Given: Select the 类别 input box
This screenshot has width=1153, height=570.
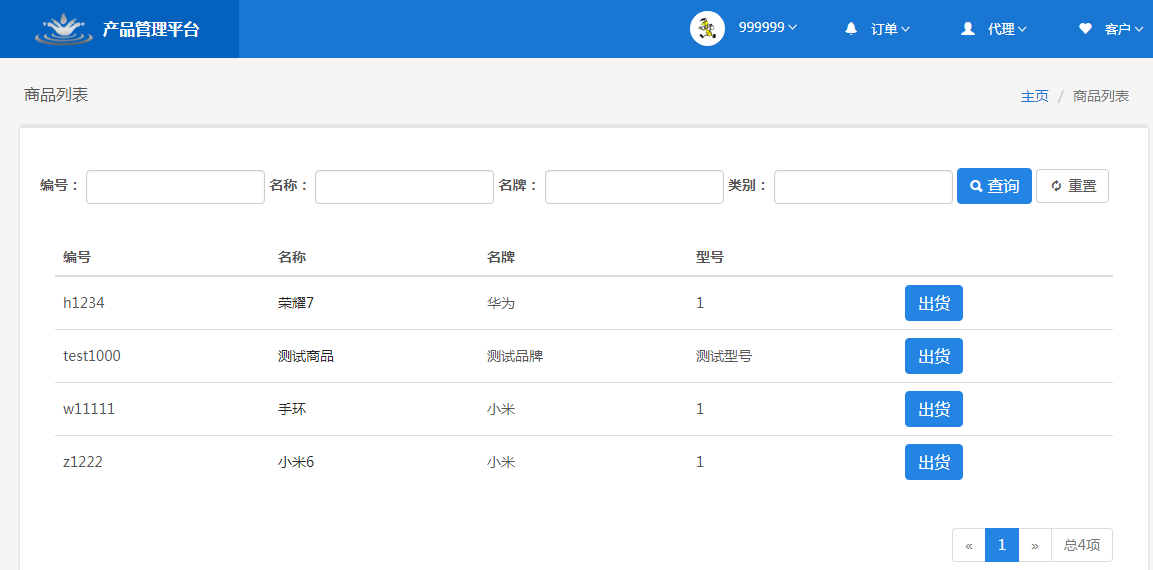Looking at the screenshot, I should pos(863,187).
